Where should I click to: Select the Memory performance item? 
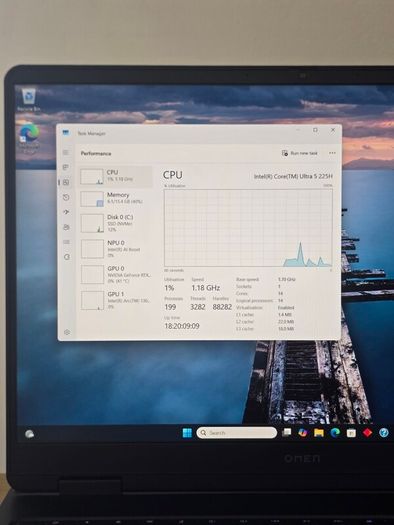tap(116, 199)
